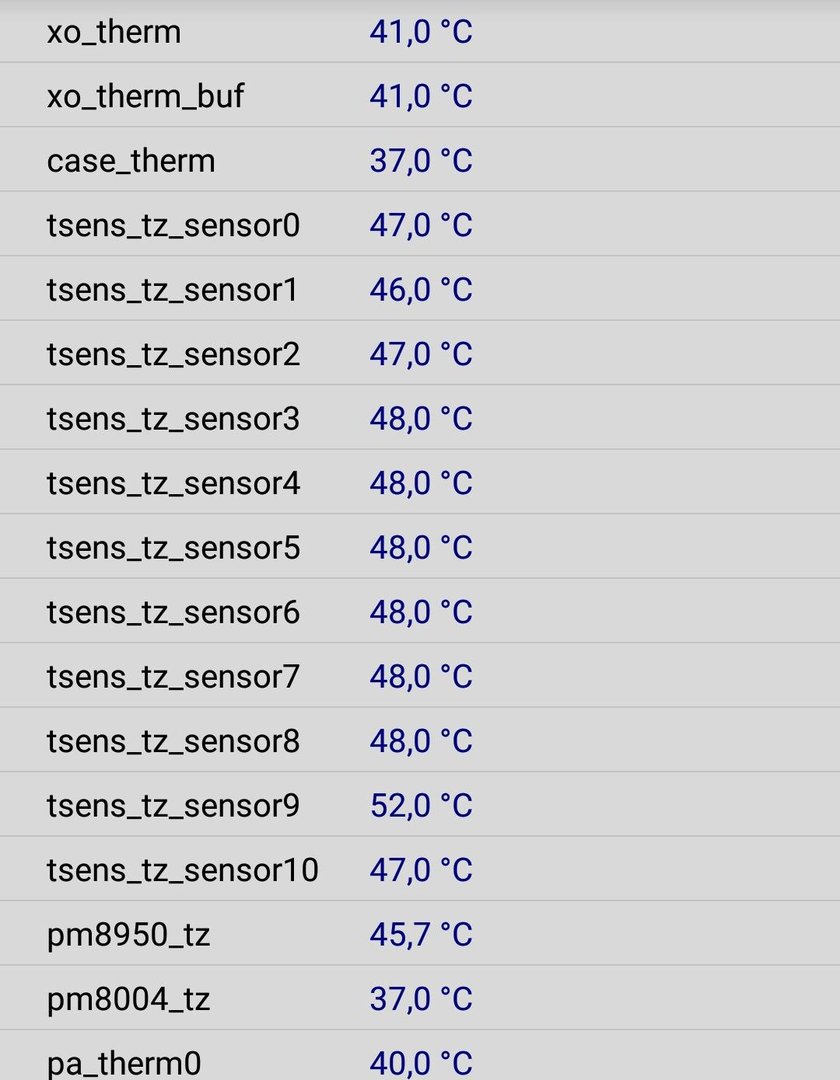
Task: Tap the tsens_tz_sensor1 label
Action: (172, 289)
